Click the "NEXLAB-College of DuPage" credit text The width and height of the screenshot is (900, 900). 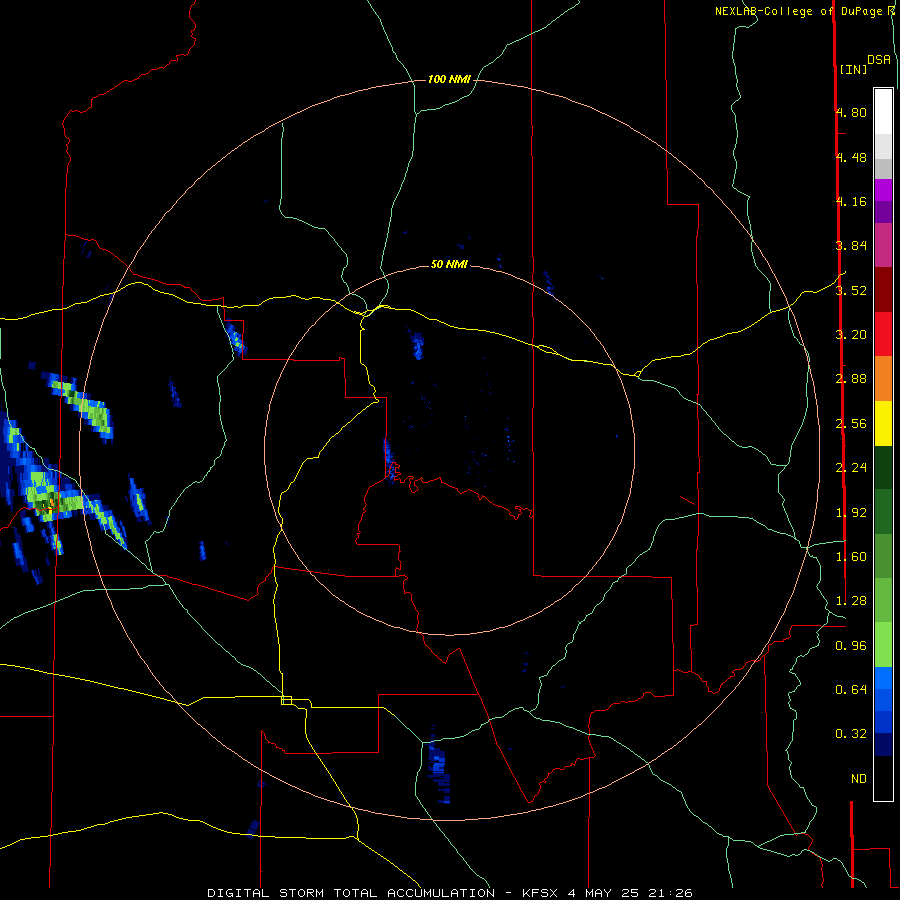pos(798,11)
